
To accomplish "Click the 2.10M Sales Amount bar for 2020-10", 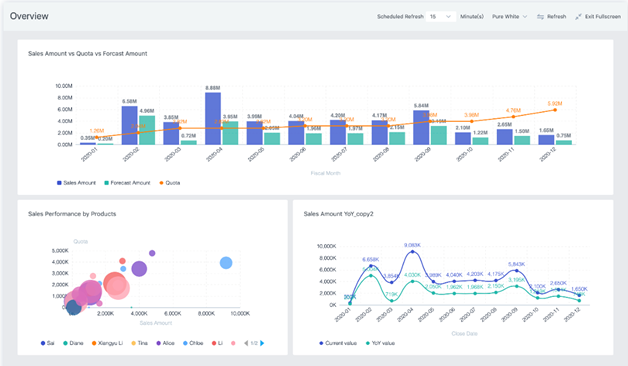I will point(463,139).
